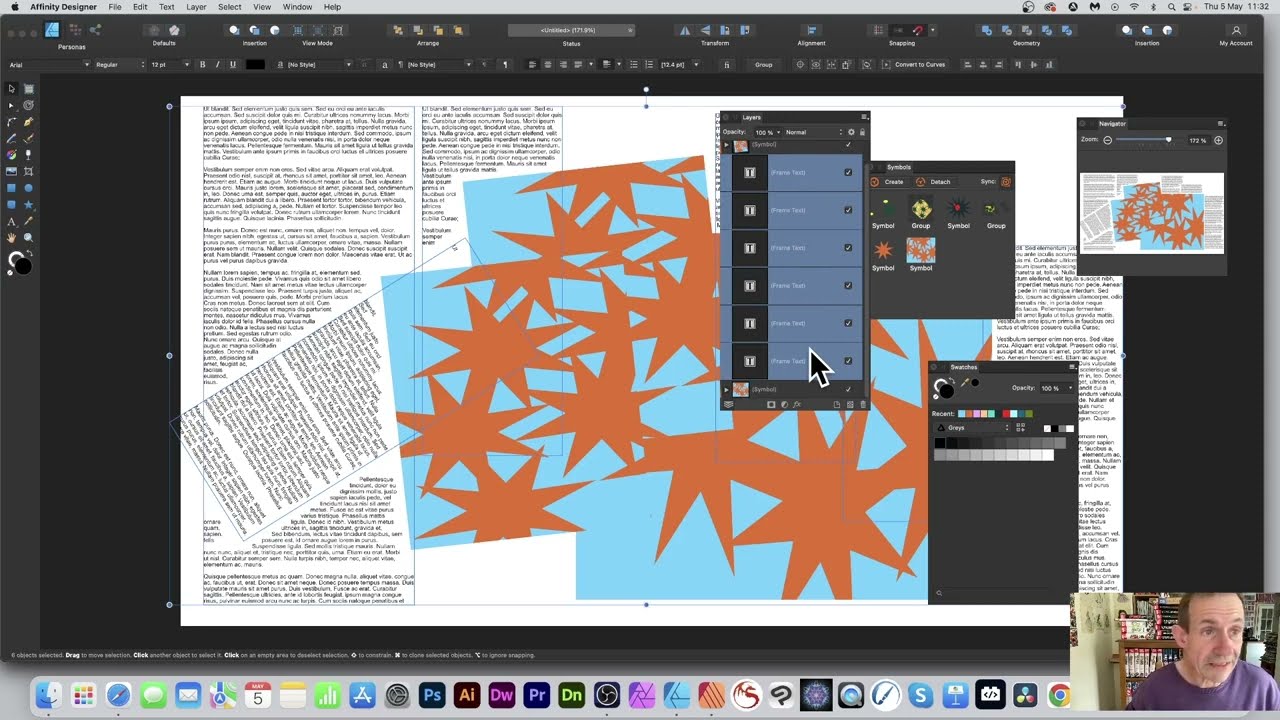Open the Layer menu
Screen dimensions: 1280x720
click(196, 7)
